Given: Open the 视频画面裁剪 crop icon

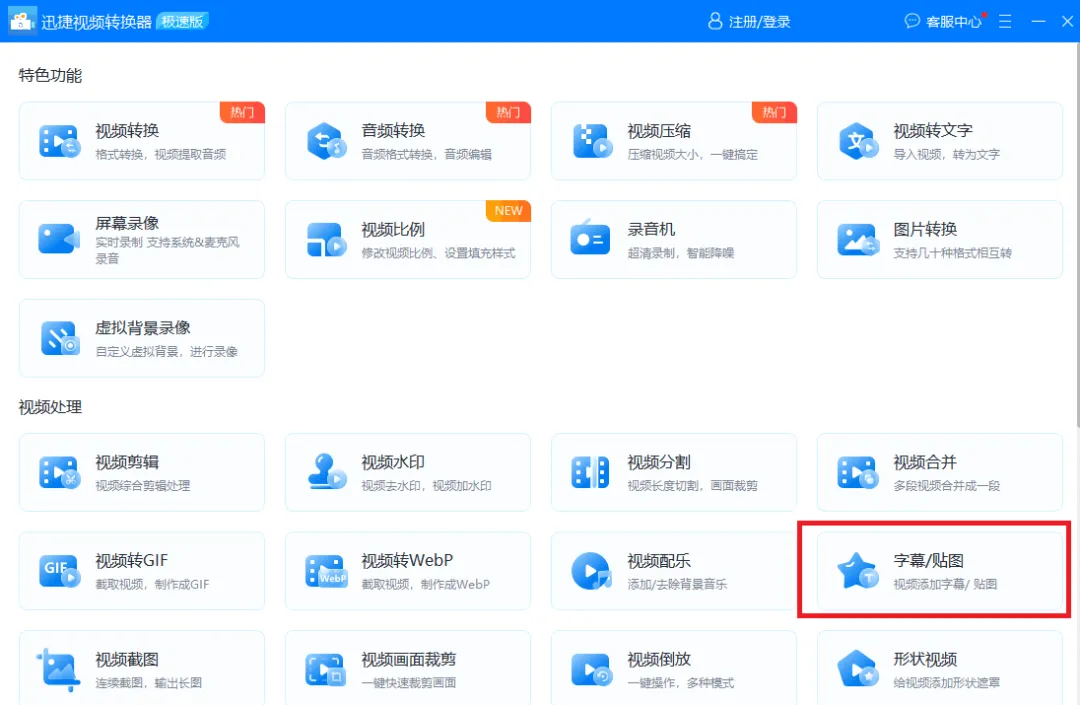Looking at the screenshot, I should point(325,669).
